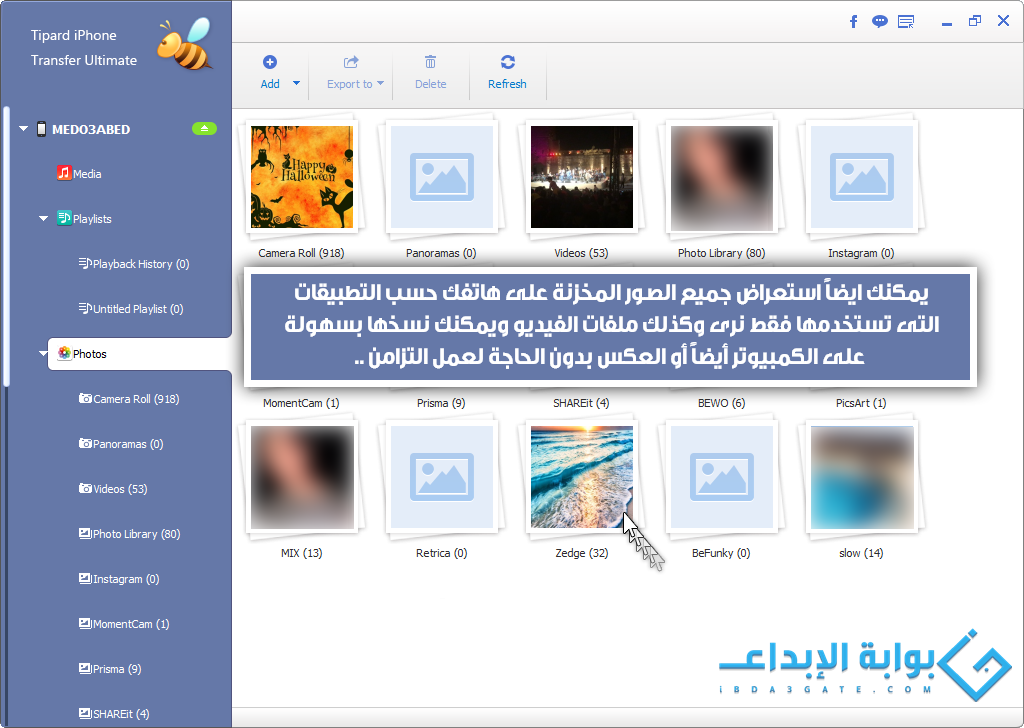Open the Facebook page icon

(854, 22)
